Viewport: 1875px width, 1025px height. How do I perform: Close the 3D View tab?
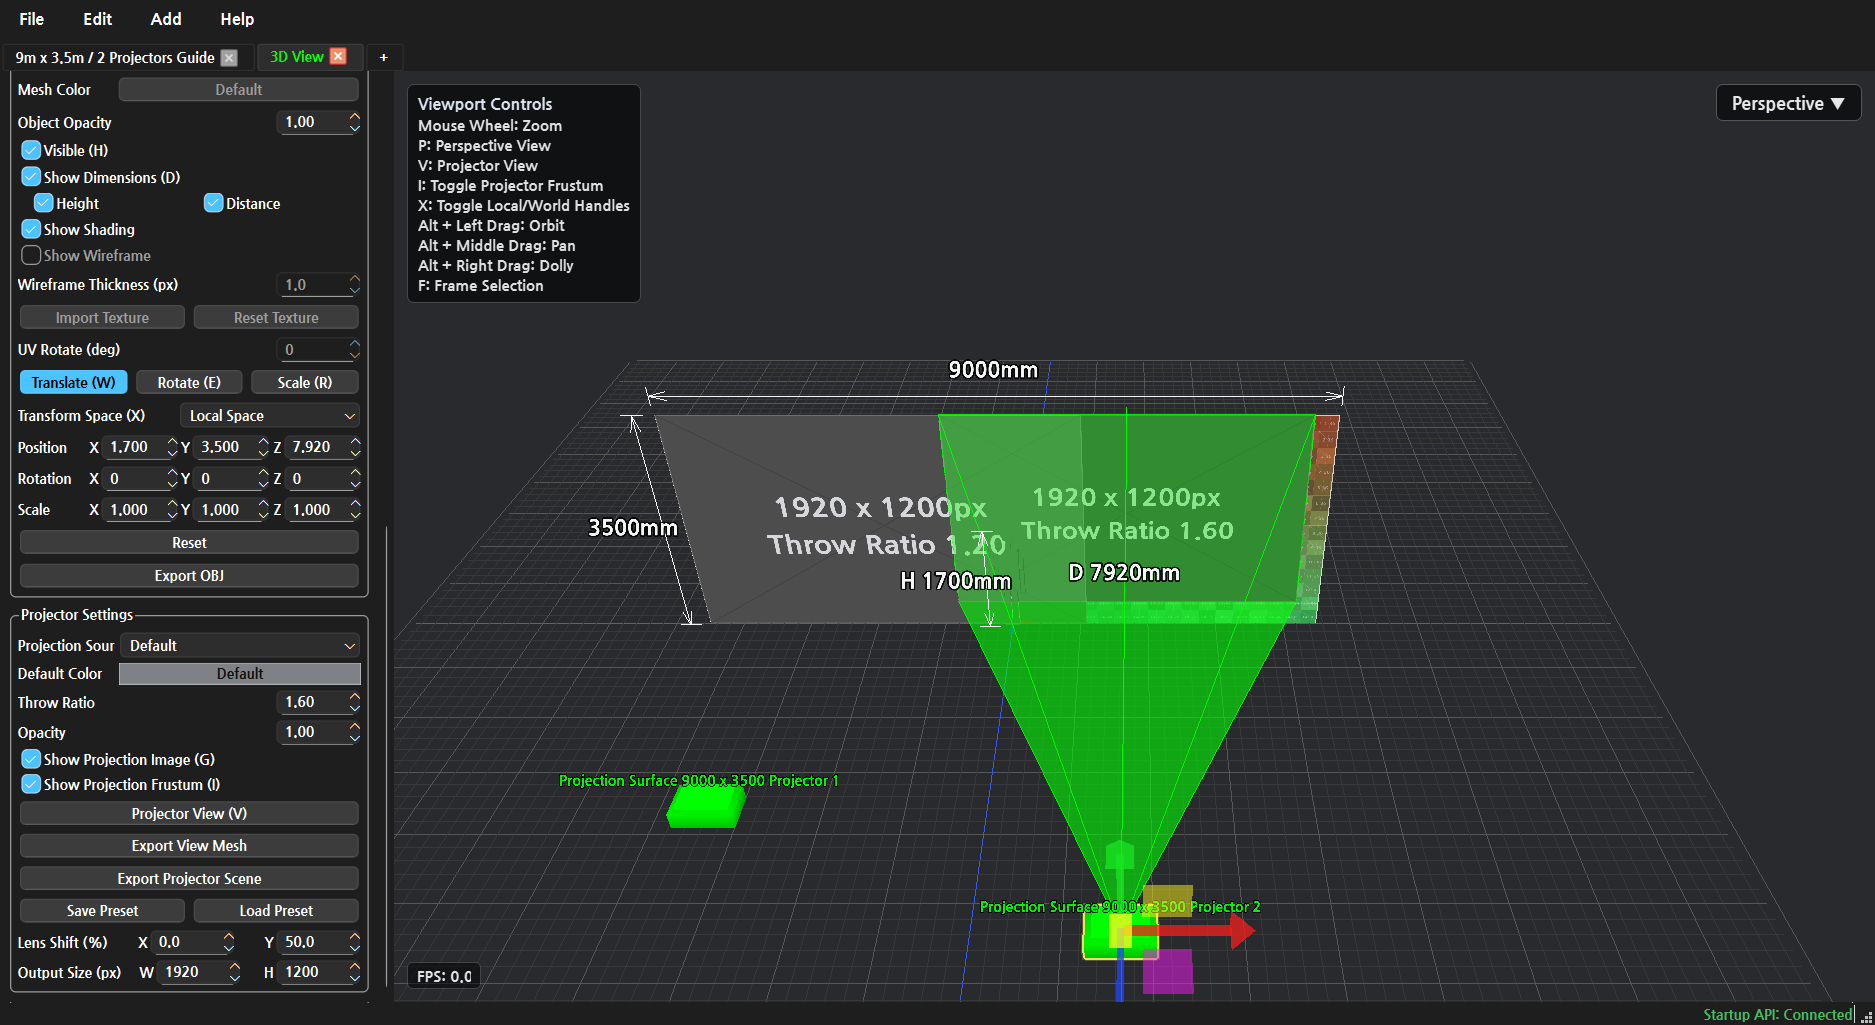click(338, 57)
